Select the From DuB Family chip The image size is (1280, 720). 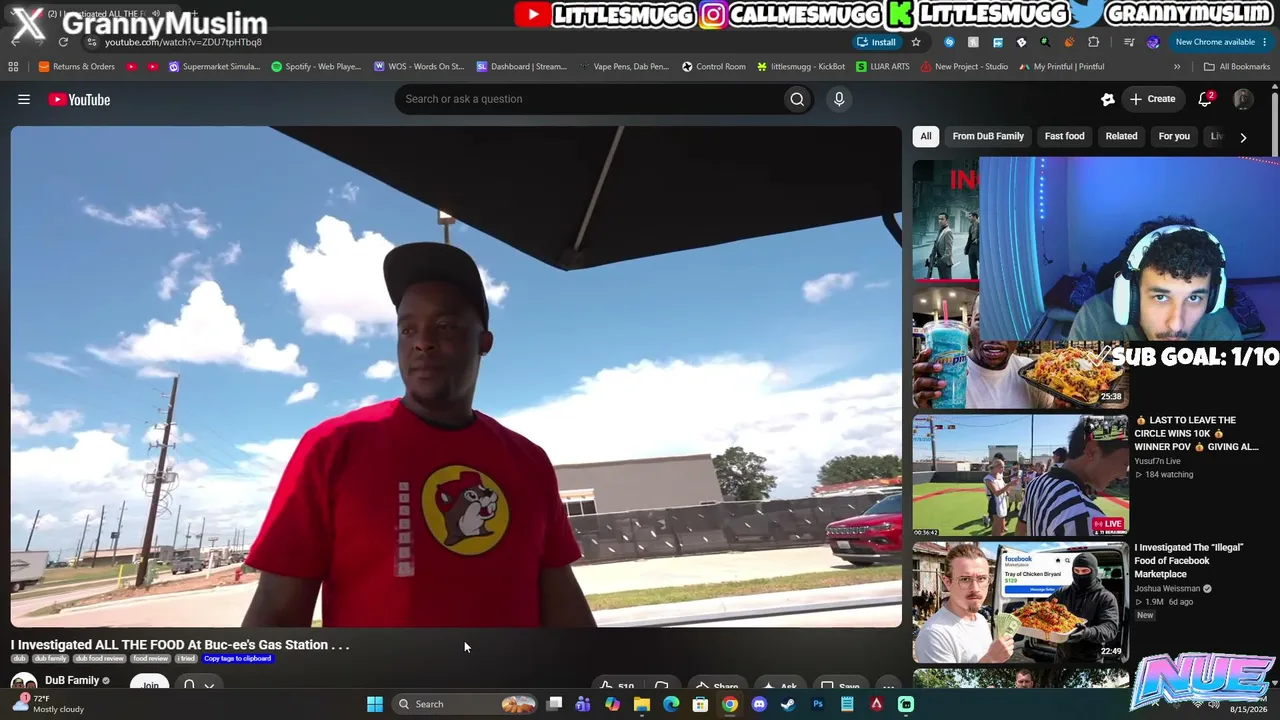coord(988,136)
